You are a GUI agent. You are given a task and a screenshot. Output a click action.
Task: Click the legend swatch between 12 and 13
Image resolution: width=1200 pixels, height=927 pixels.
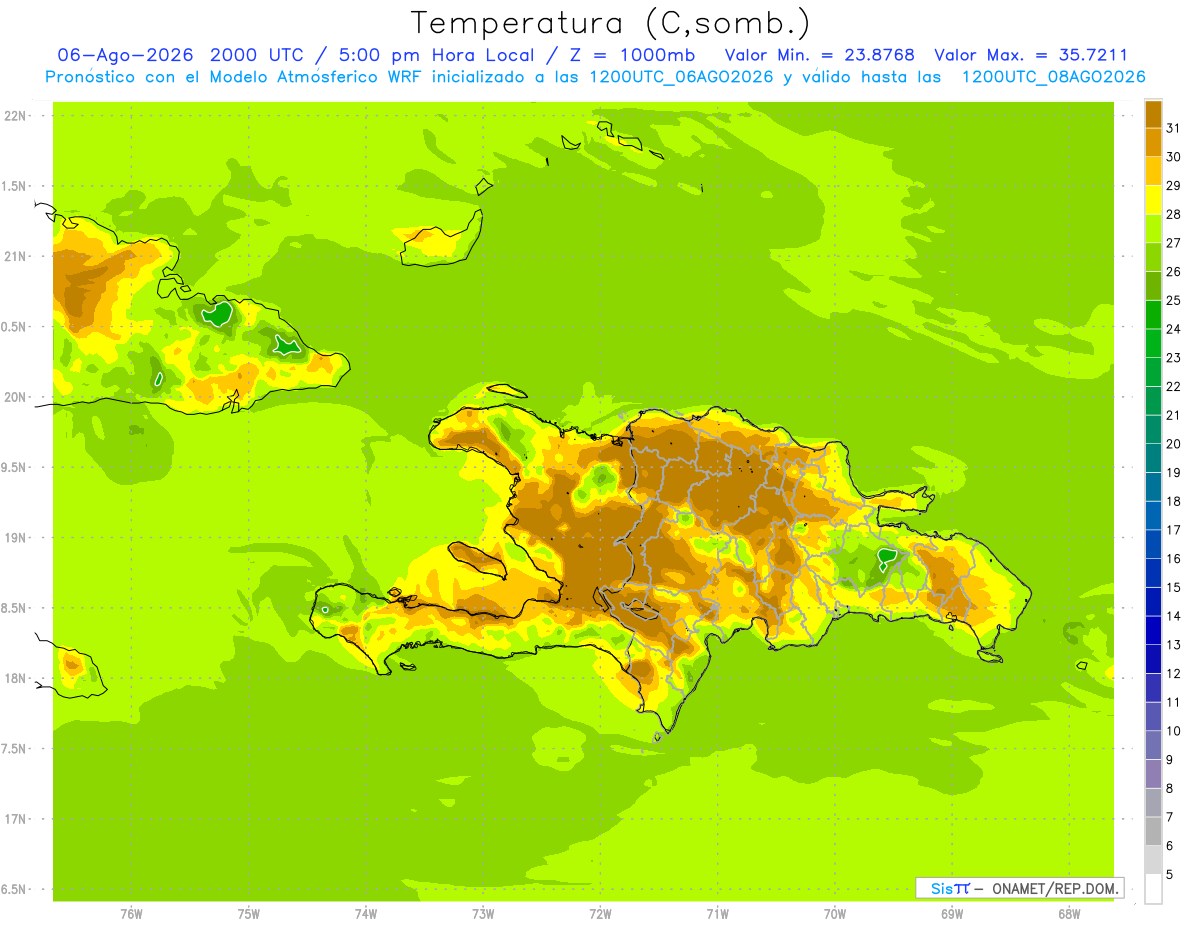tap(1153, 659)
